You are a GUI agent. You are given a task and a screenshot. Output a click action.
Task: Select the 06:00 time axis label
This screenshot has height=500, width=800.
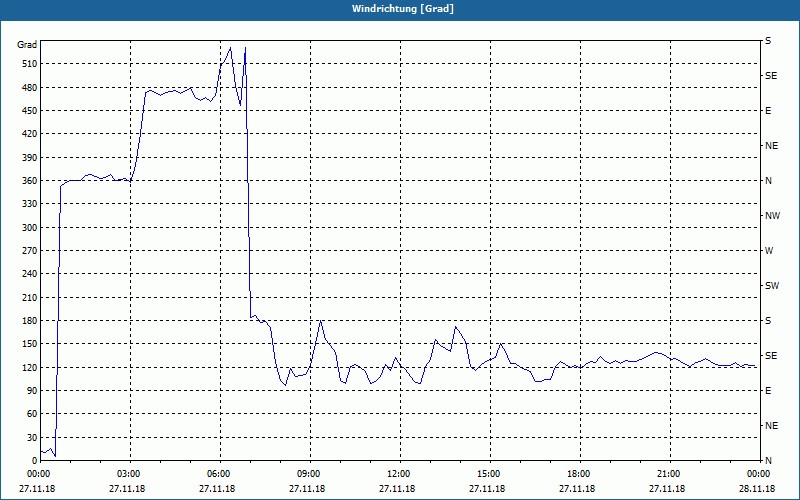coord(220,473)
